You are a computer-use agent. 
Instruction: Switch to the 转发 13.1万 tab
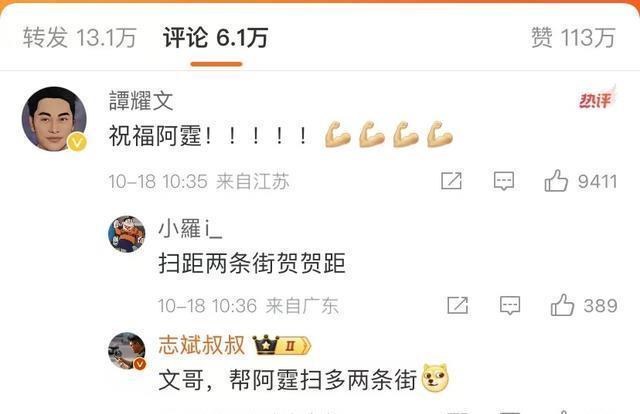coord(79,38)
